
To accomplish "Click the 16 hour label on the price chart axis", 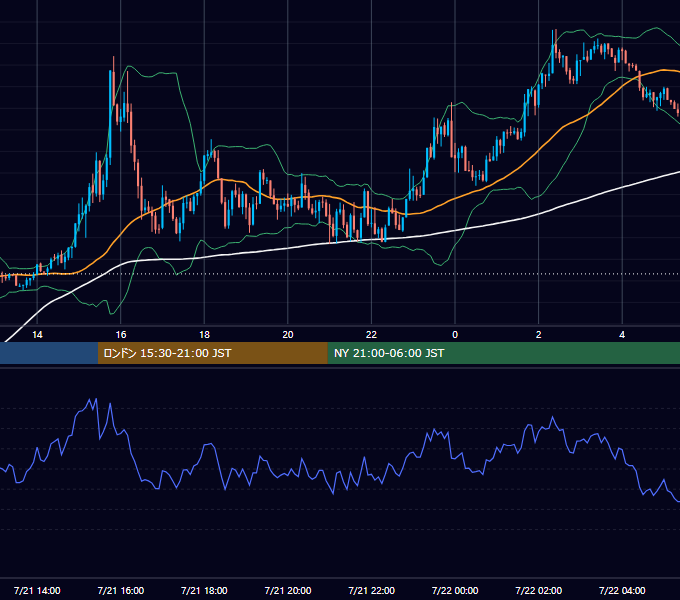I will pos(121,335).
